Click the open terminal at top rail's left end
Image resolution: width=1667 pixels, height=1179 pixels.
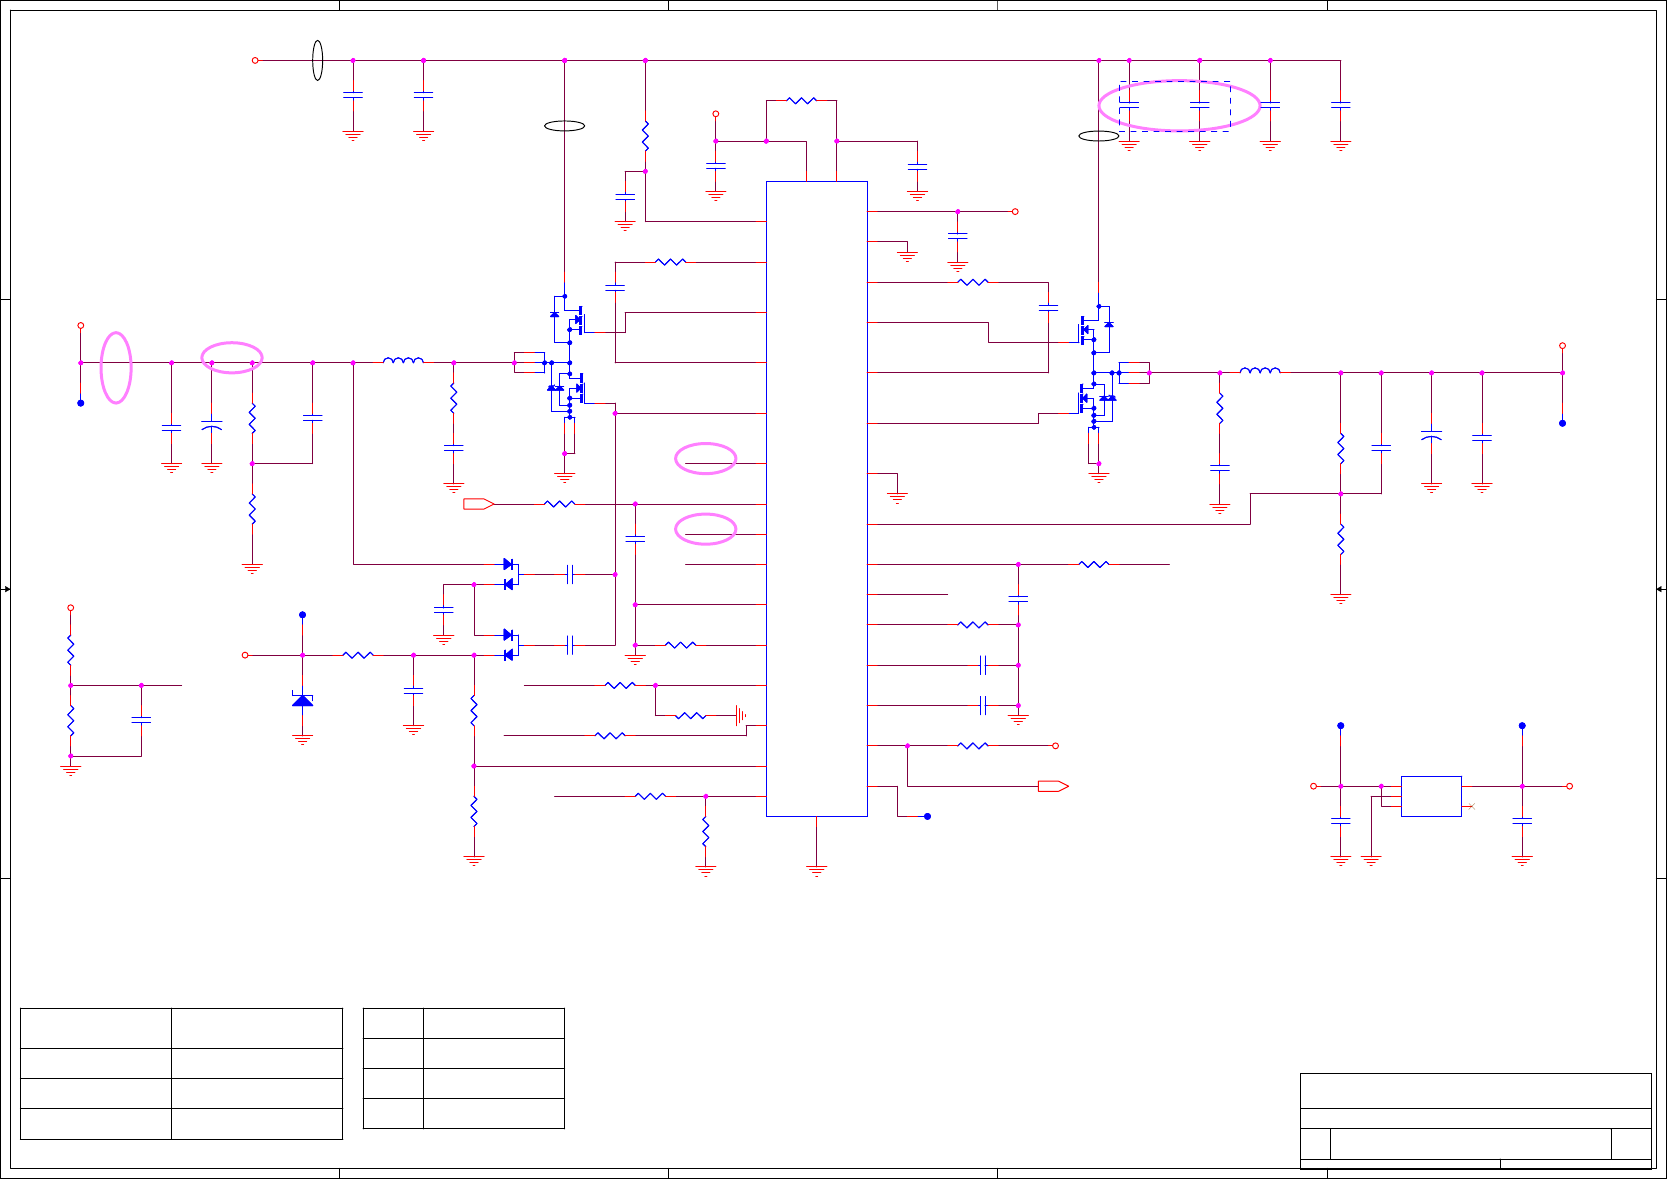(x=255, y=60)
